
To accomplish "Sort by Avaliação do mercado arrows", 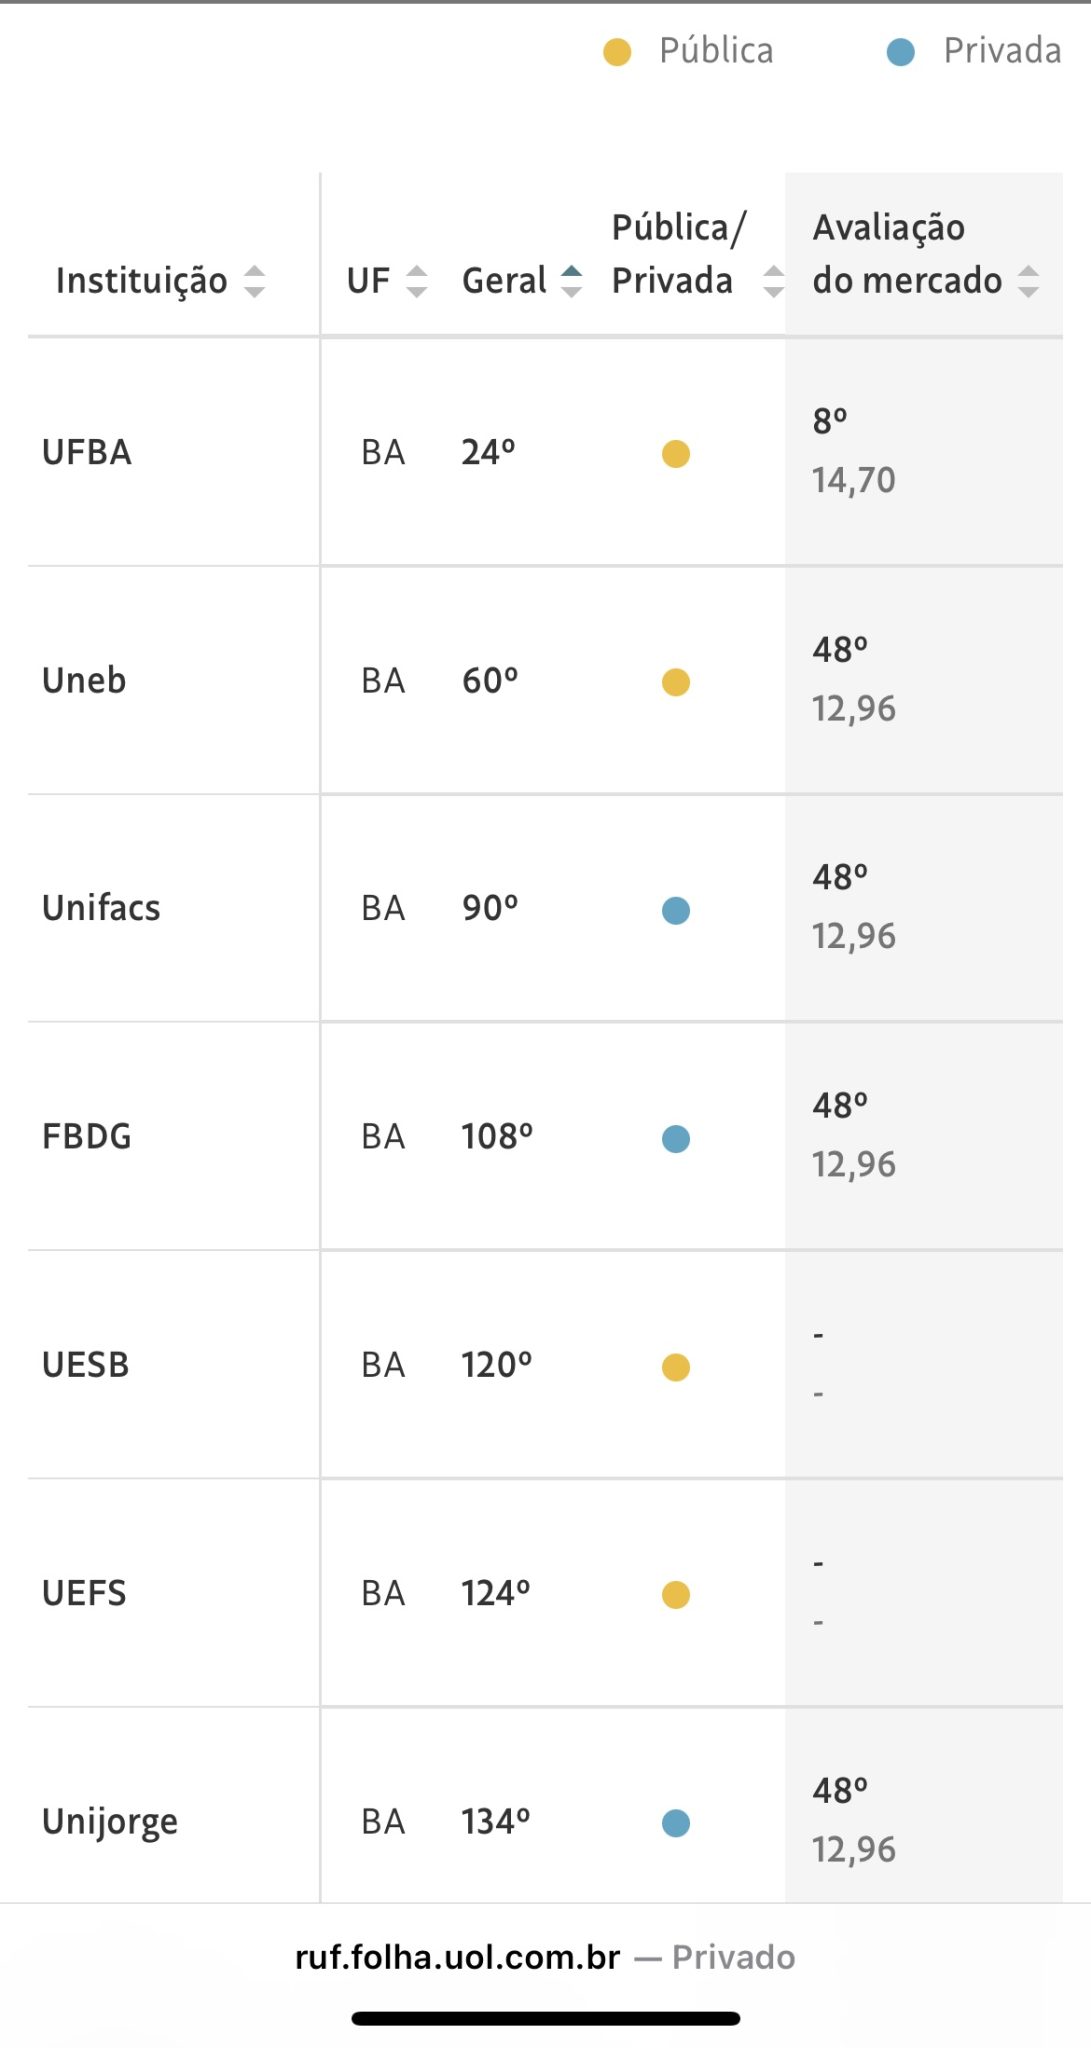I will 1028,281.
